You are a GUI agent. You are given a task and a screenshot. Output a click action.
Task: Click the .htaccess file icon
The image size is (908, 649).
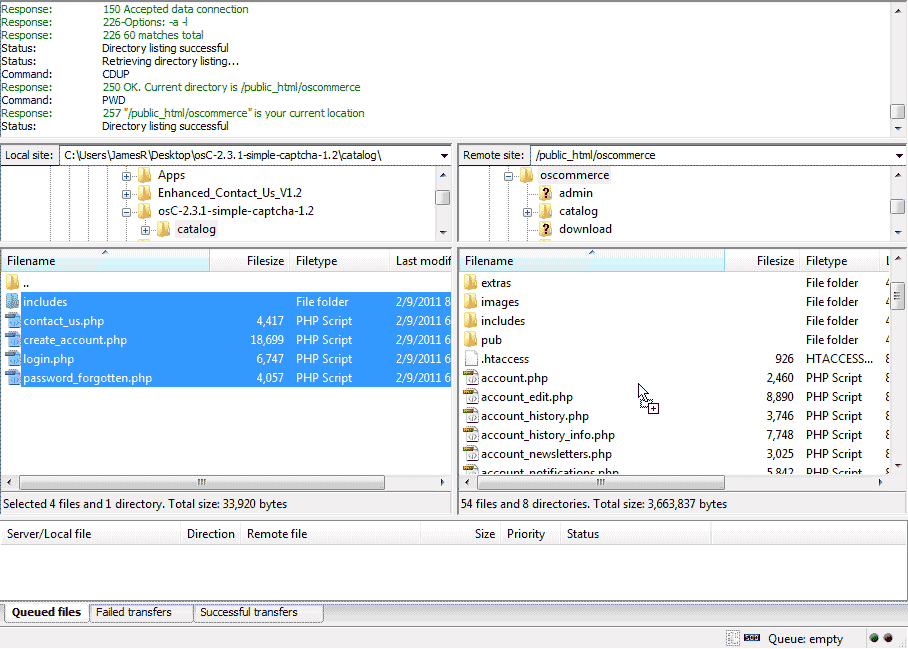tap(471, 359)
